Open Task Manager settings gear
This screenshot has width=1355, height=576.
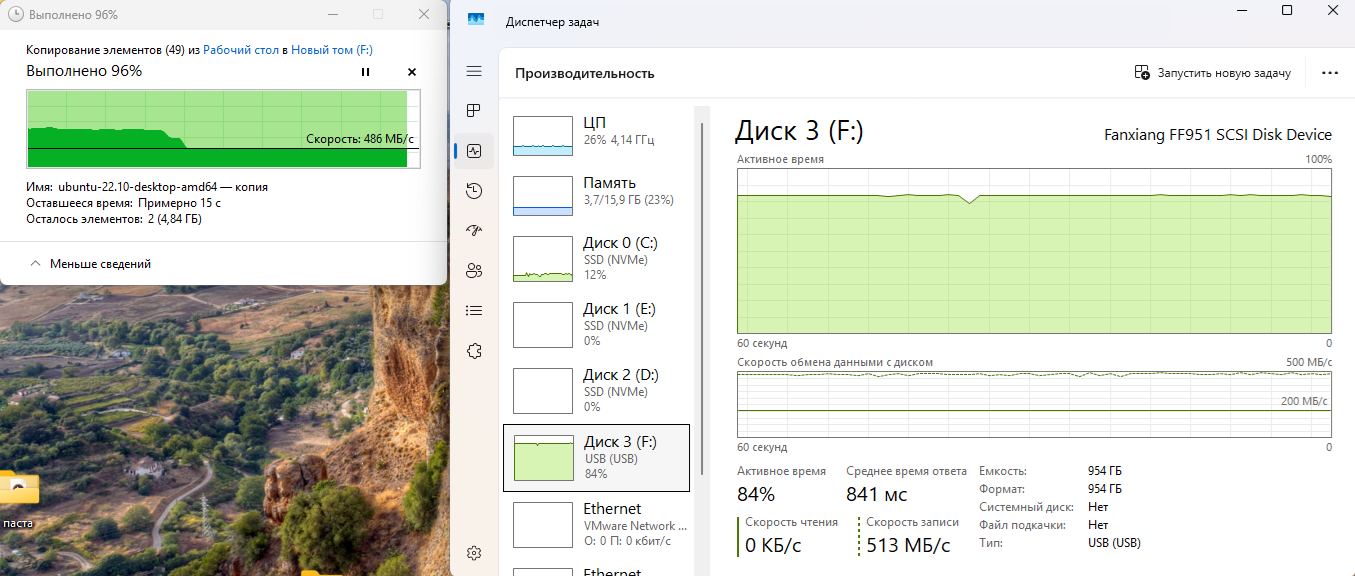click(474, 553)
